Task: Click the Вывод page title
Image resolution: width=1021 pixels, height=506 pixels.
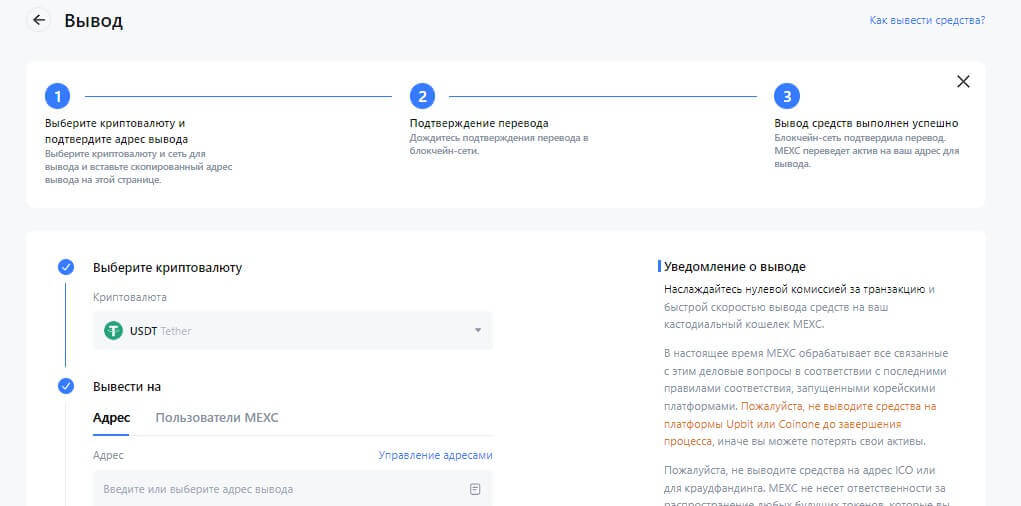Action: pos(93,21)
